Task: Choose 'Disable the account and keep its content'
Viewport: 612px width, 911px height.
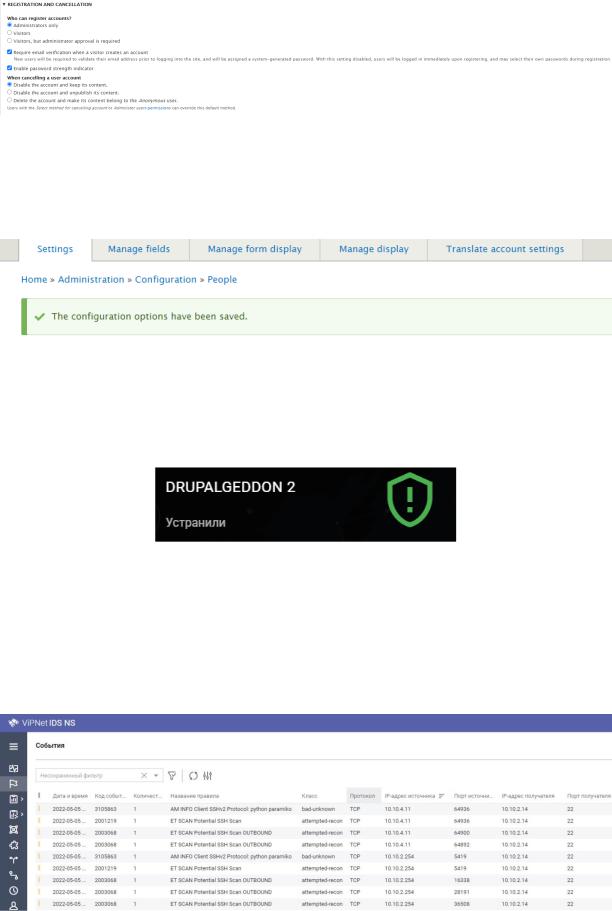Action: (x=9, y=85)
